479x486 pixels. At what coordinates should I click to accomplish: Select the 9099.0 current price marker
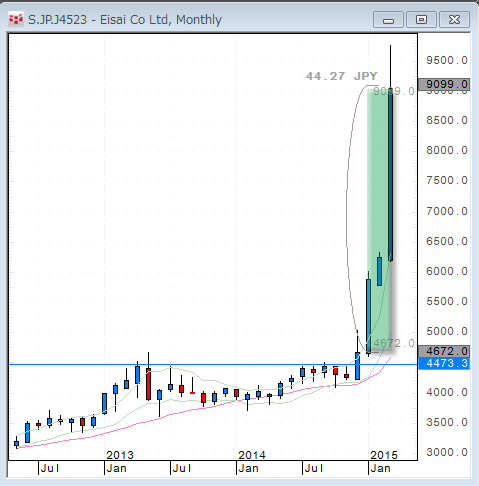pos(444,84)
